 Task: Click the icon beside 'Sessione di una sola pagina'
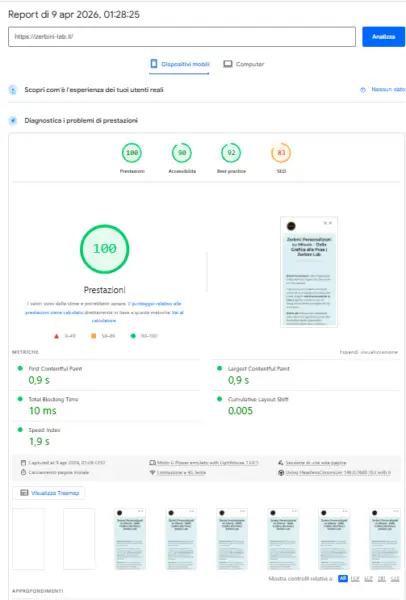(281, 463)
